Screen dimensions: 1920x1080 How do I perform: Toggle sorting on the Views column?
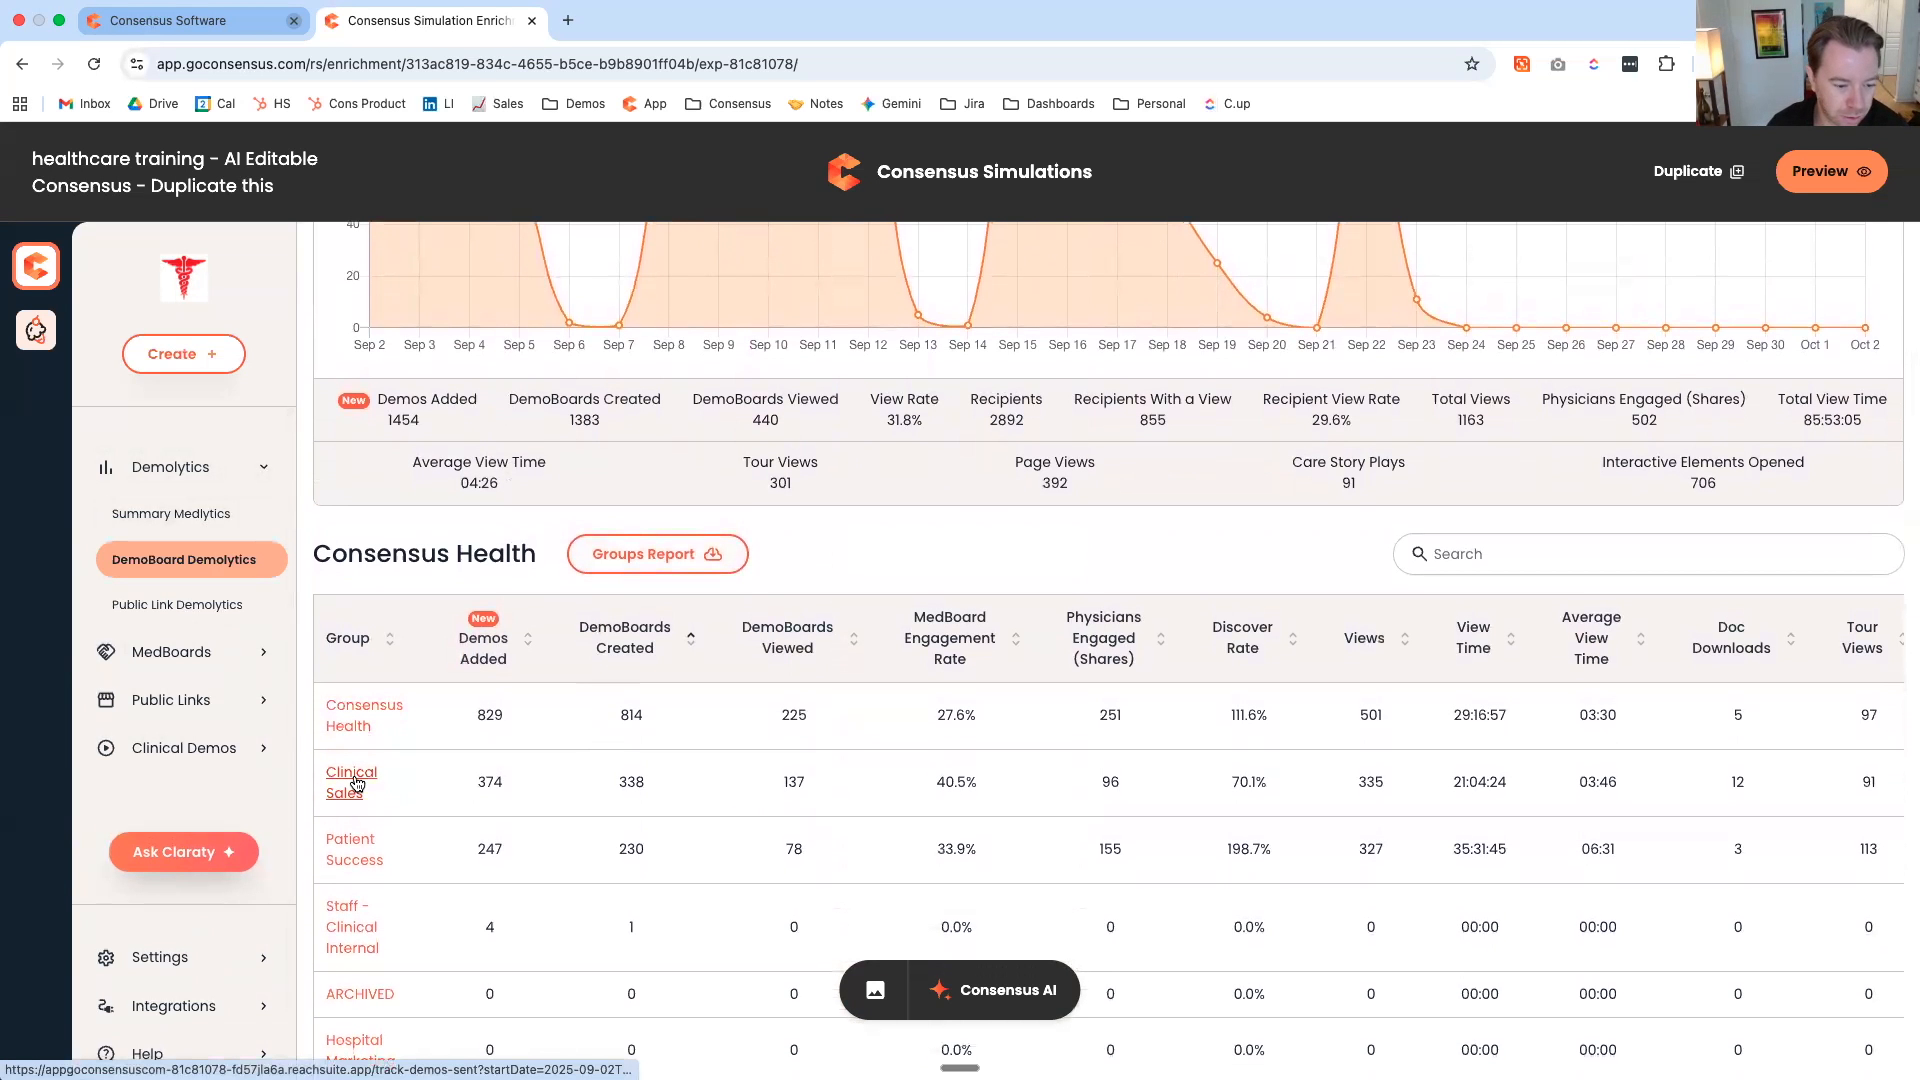[x=1405, y=638]
